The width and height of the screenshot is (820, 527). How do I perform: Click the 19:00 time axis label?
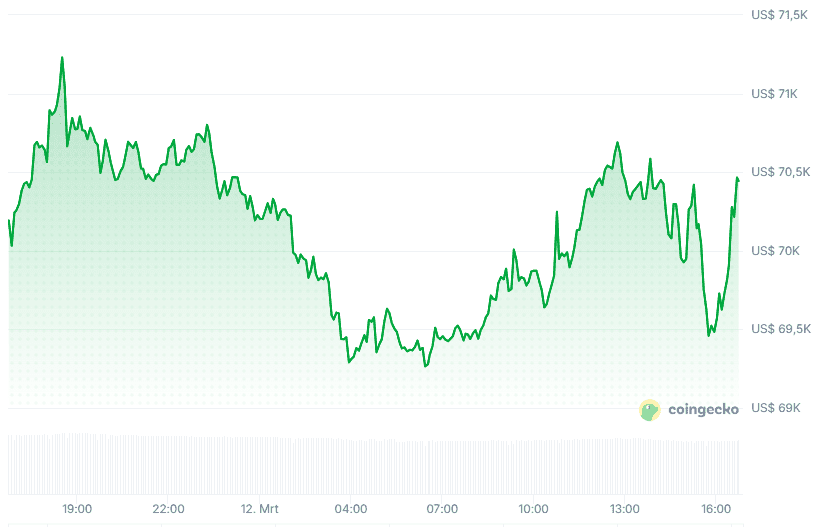coord(77,508)
